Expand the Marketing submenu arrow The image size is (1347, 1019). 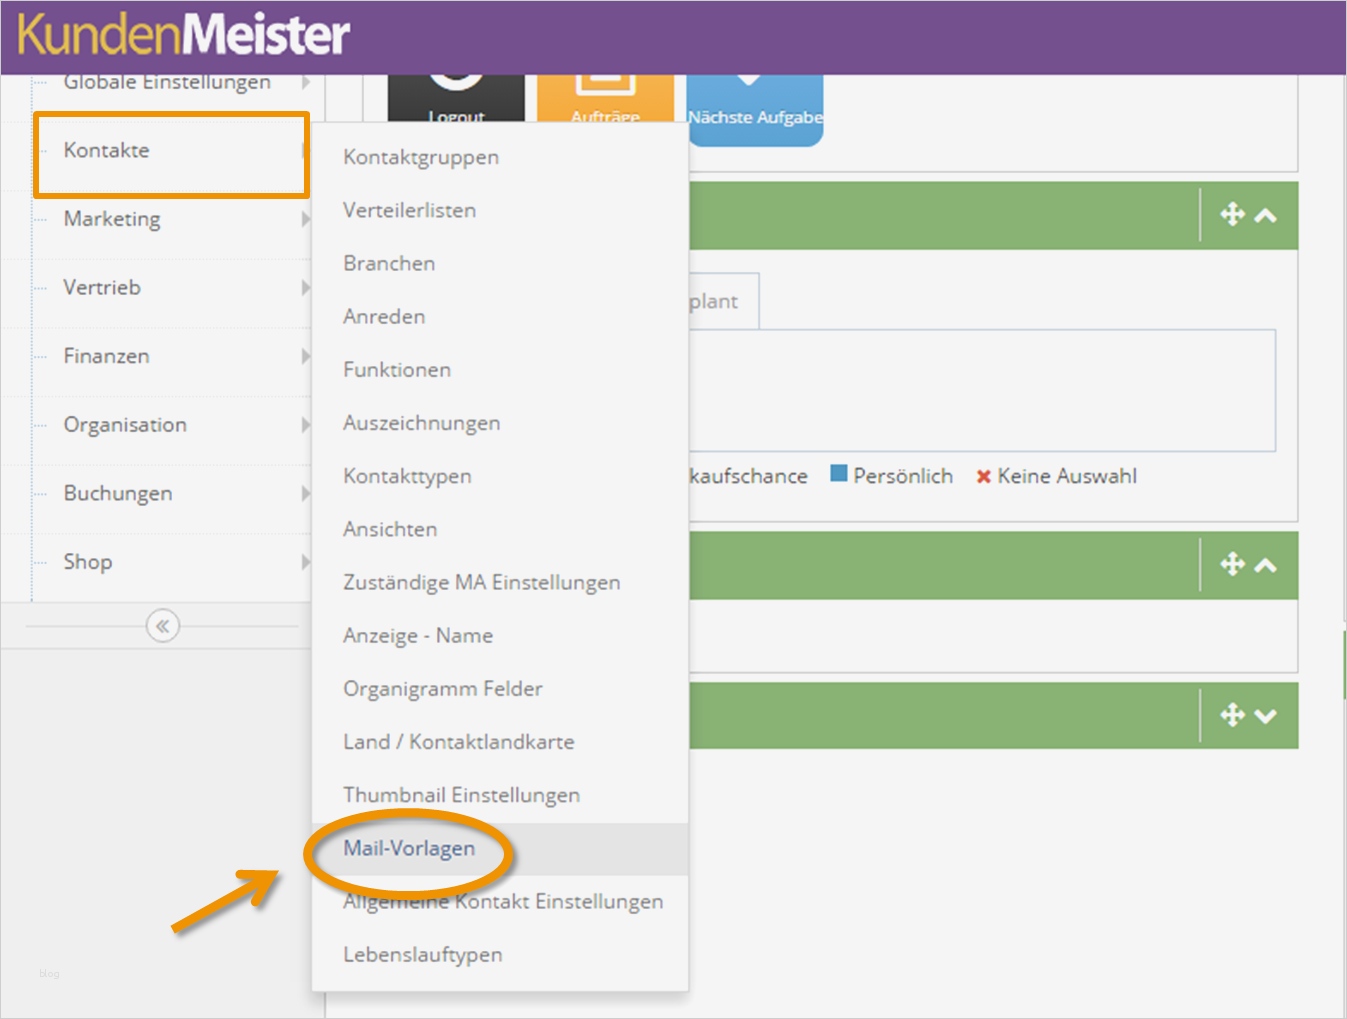tap(305, 219)
